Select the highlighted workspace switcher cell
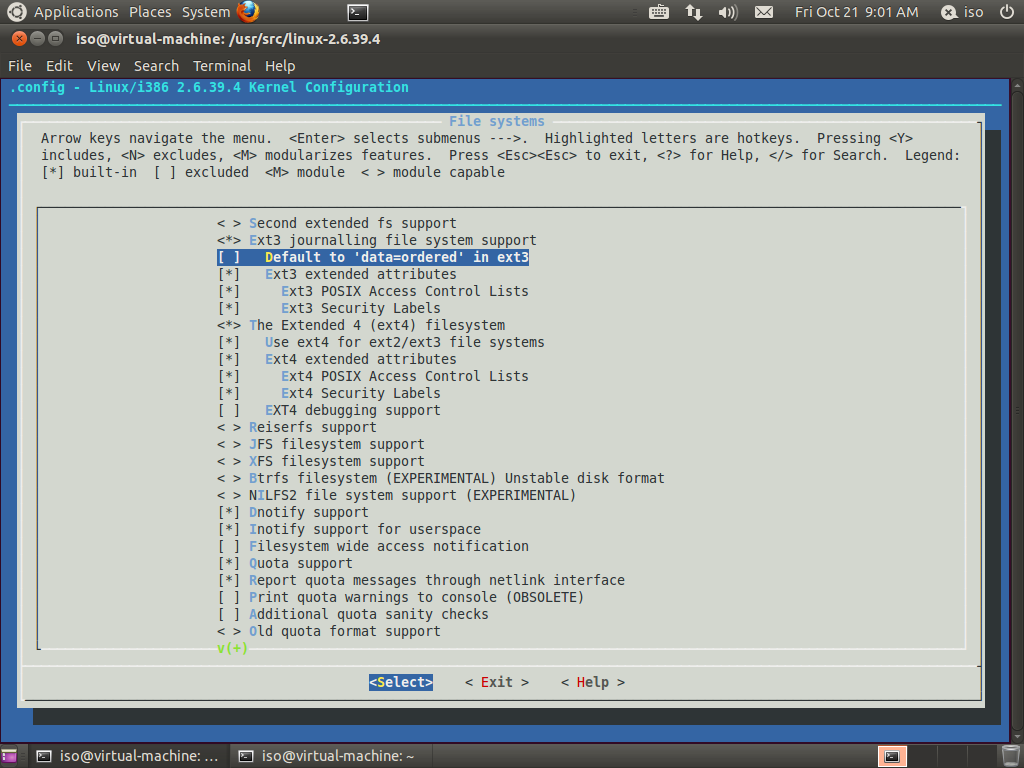The height and width of the screenshot is (768, 1024). coord(891,756)
